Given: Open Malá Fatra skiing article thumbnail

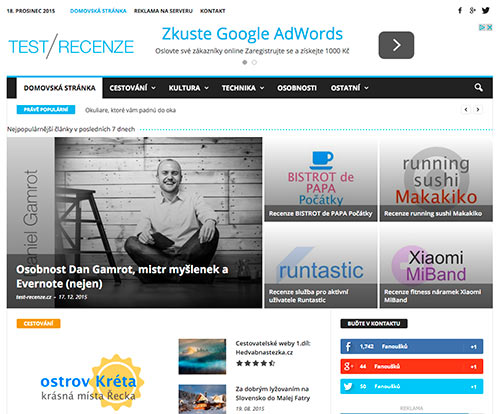Looking at the screenshot, I should tap(202, 399).
